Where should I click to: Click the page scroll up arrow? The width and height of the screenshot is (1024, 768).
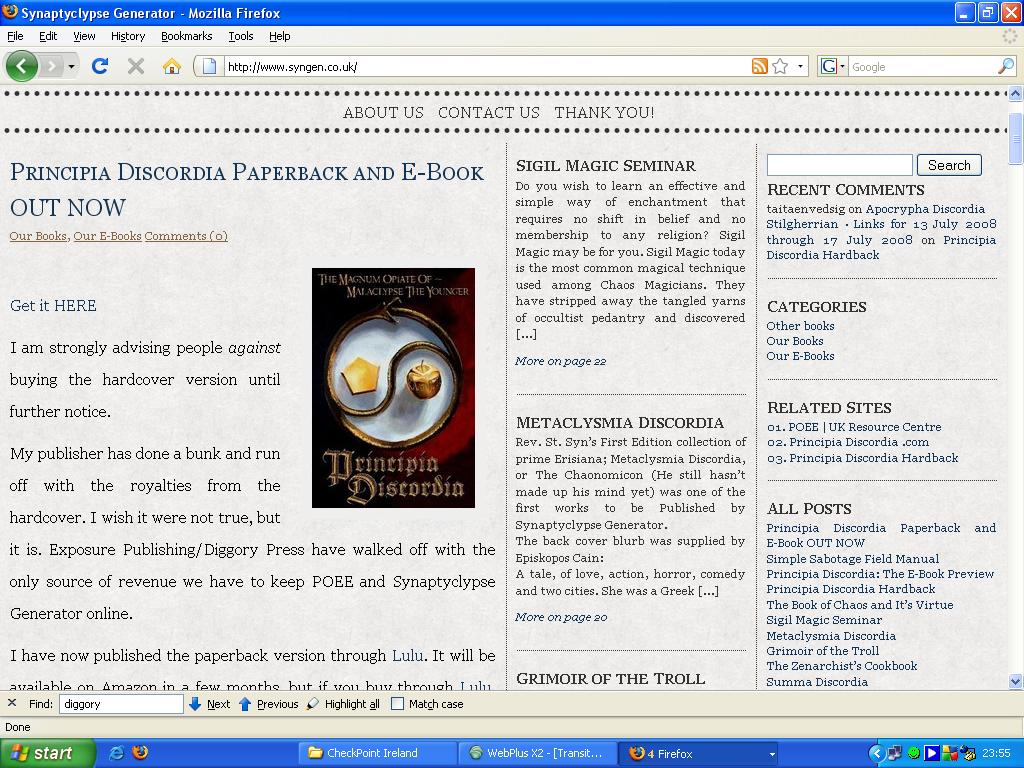(1016, 94)
